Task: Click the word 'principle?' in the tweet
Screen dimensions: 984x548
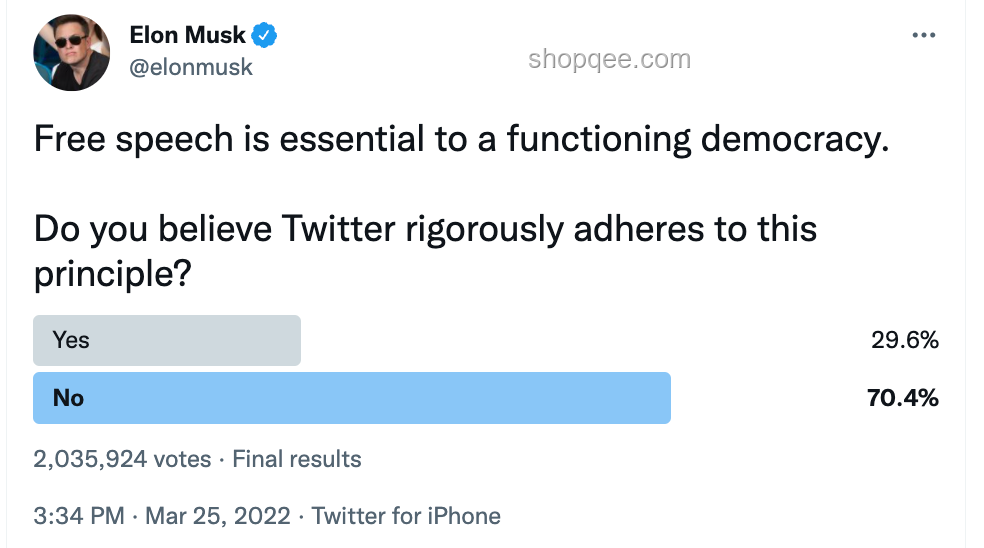Action: pos(112,275)
